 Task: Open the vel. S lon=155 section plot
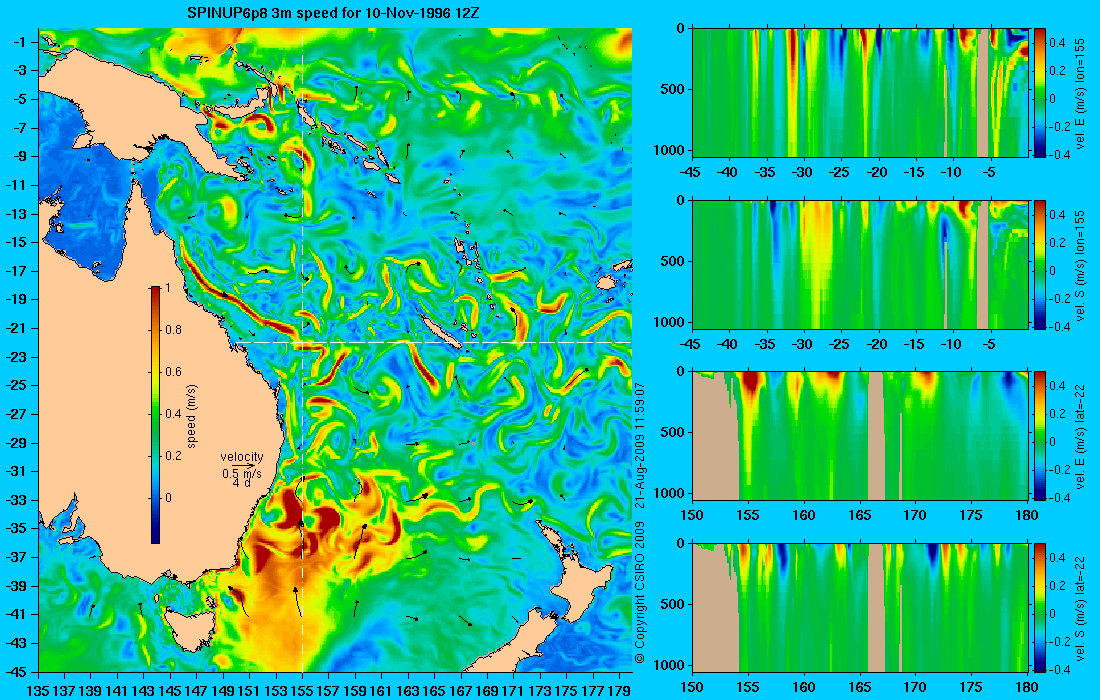(x=860, y=264)
